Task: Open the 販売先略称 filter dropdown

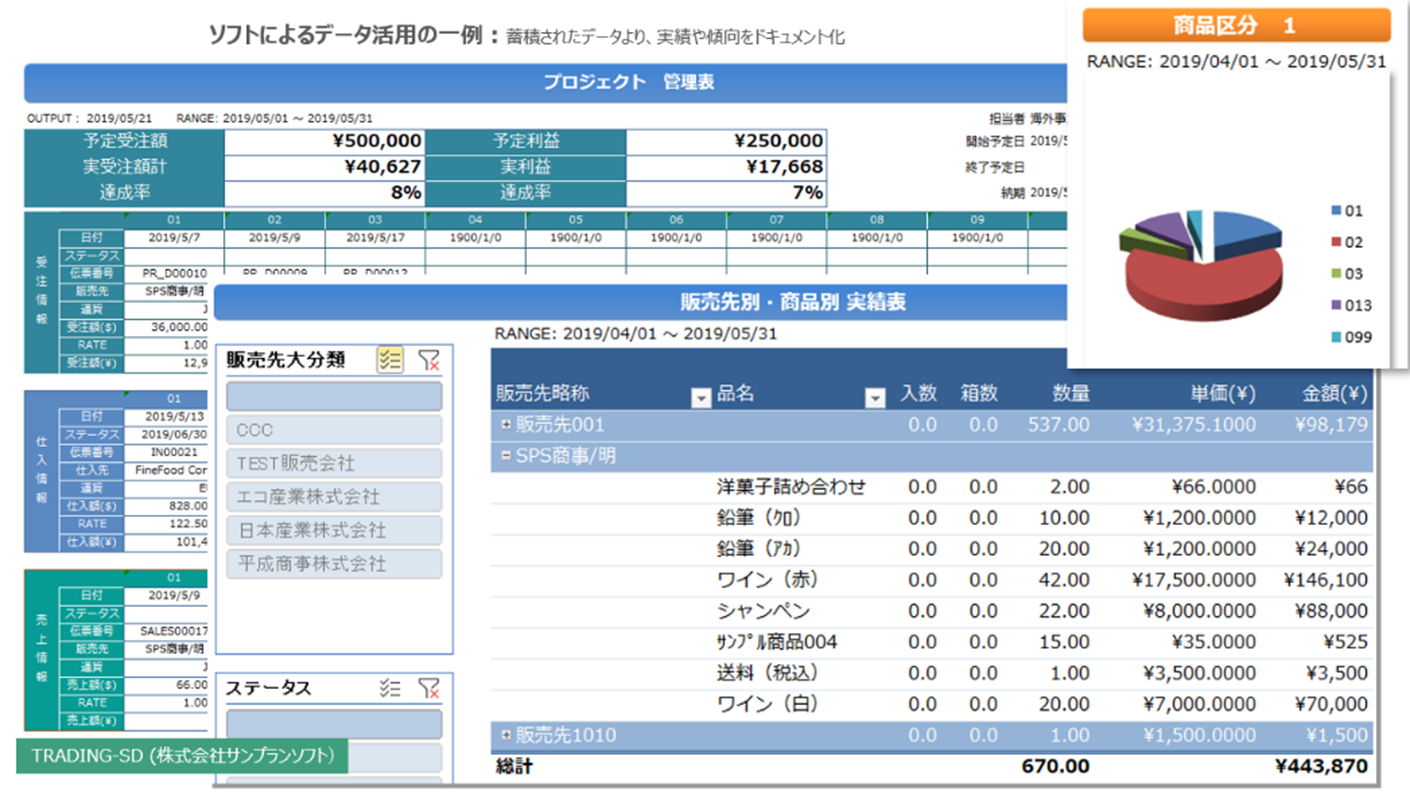Action: tap(700, 397)
